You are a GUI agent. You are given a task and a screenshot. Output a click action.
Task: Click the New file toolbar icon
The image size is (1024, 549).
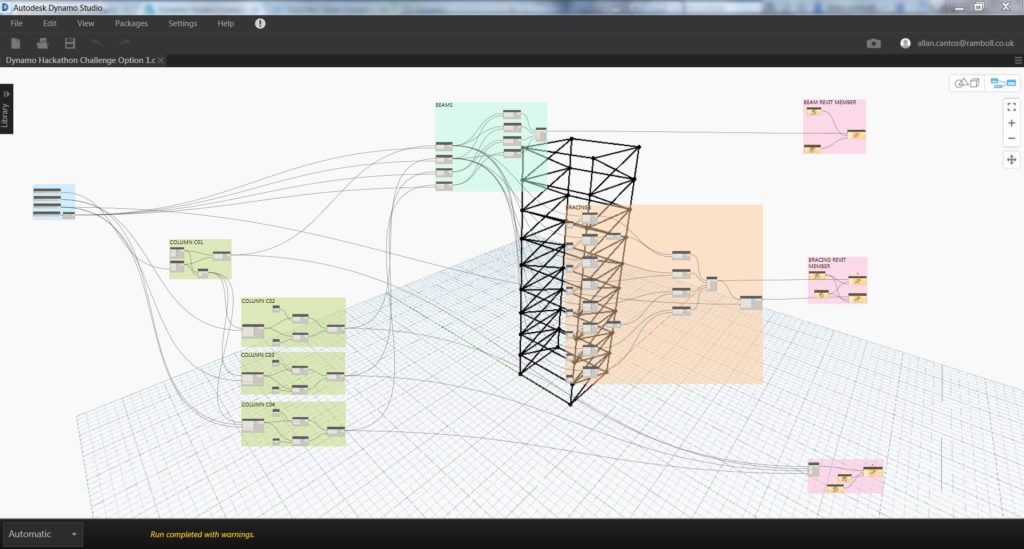(16, 43)
